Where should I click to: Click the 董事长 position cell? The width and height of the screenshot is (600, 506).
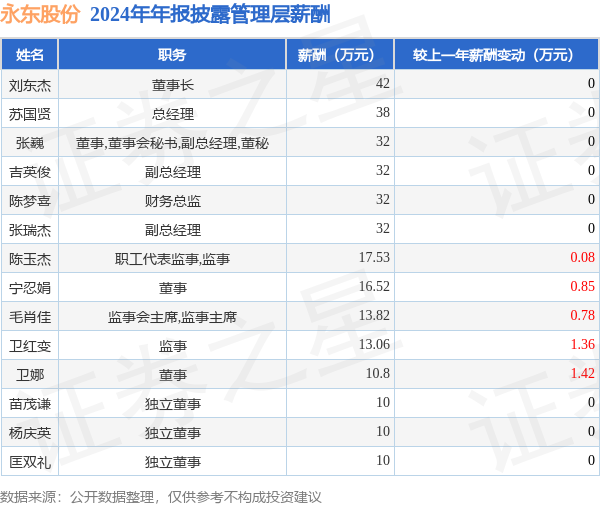(x=173, y=85)
